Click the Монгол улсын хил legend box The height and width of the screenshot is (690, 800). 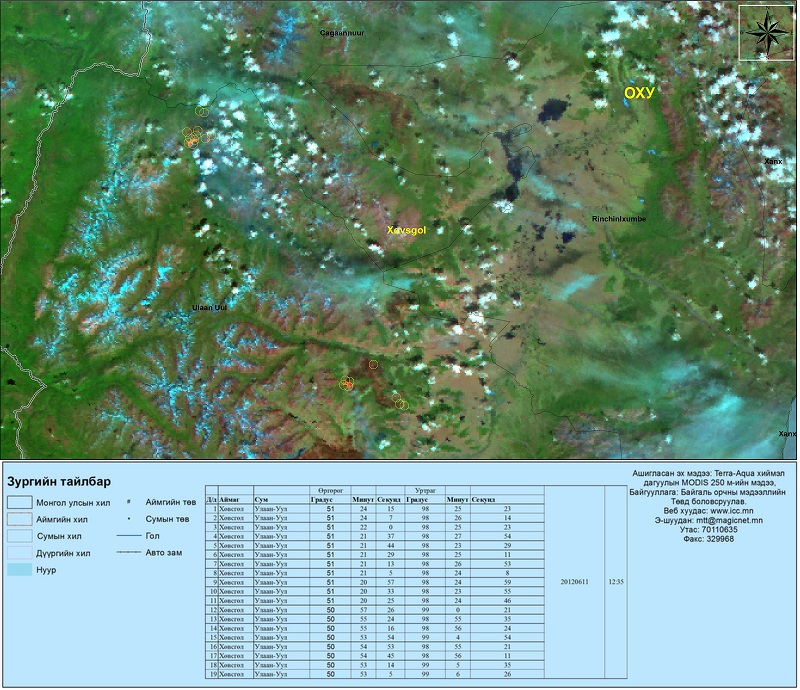pyautogui.click(x=19, y=502)
